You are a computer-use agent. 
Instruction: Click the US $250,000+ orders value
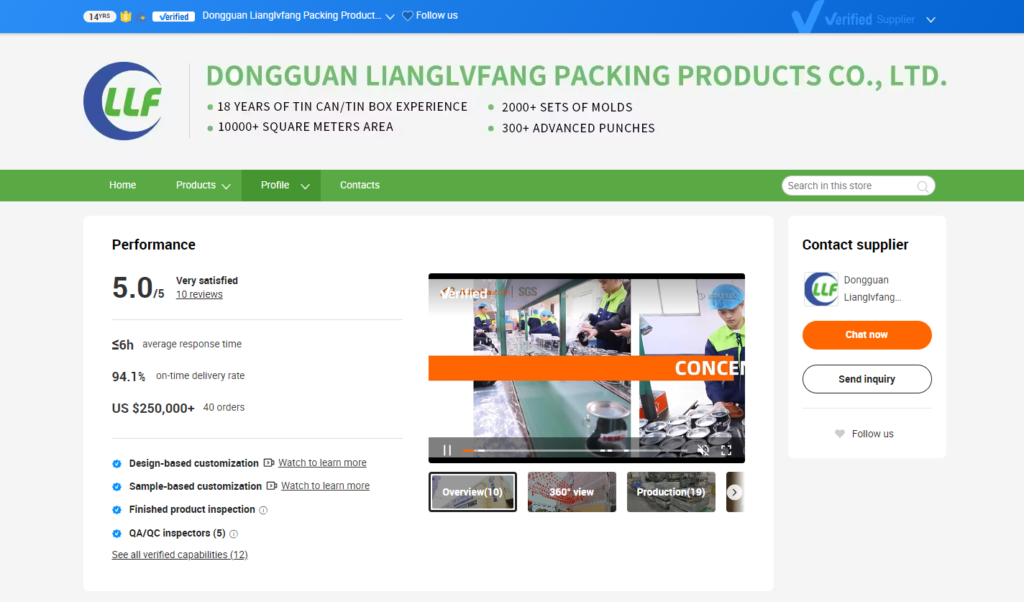[x=153, y=409]
